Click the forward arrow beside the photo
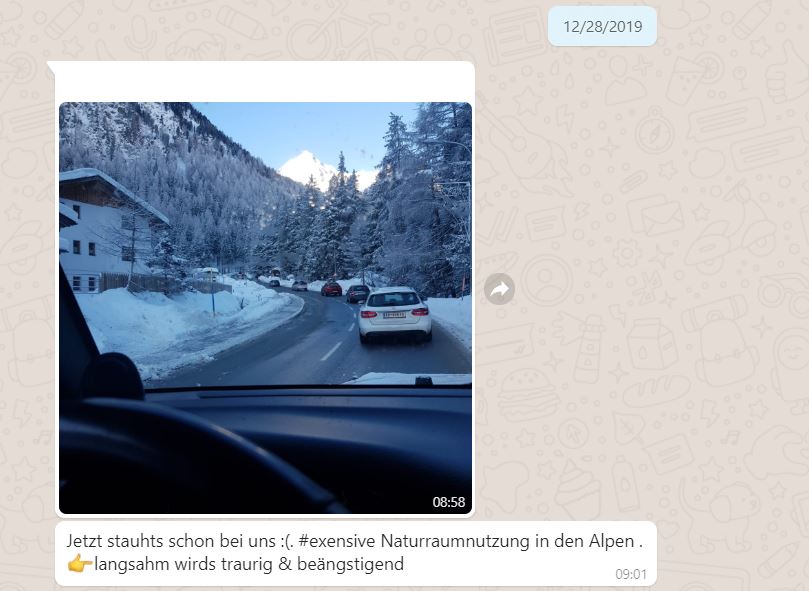 click(x=499, y=289)
